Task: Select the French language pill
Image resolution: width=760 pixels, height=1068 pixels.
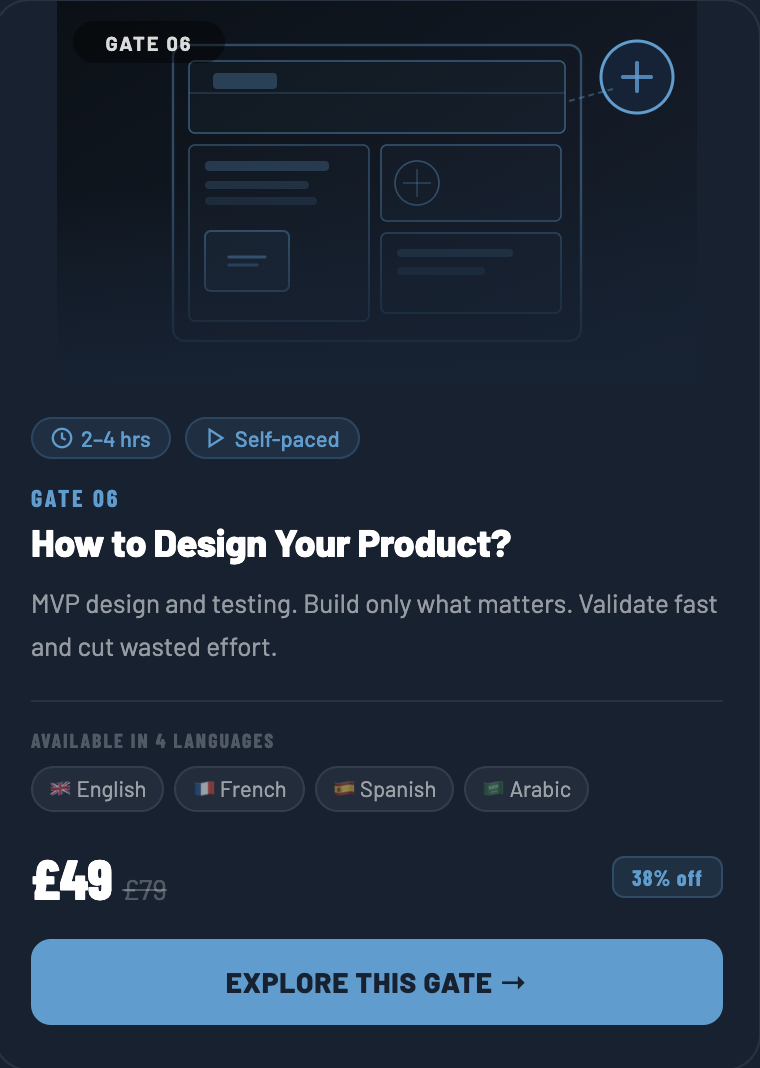Action: click(239, 789)
